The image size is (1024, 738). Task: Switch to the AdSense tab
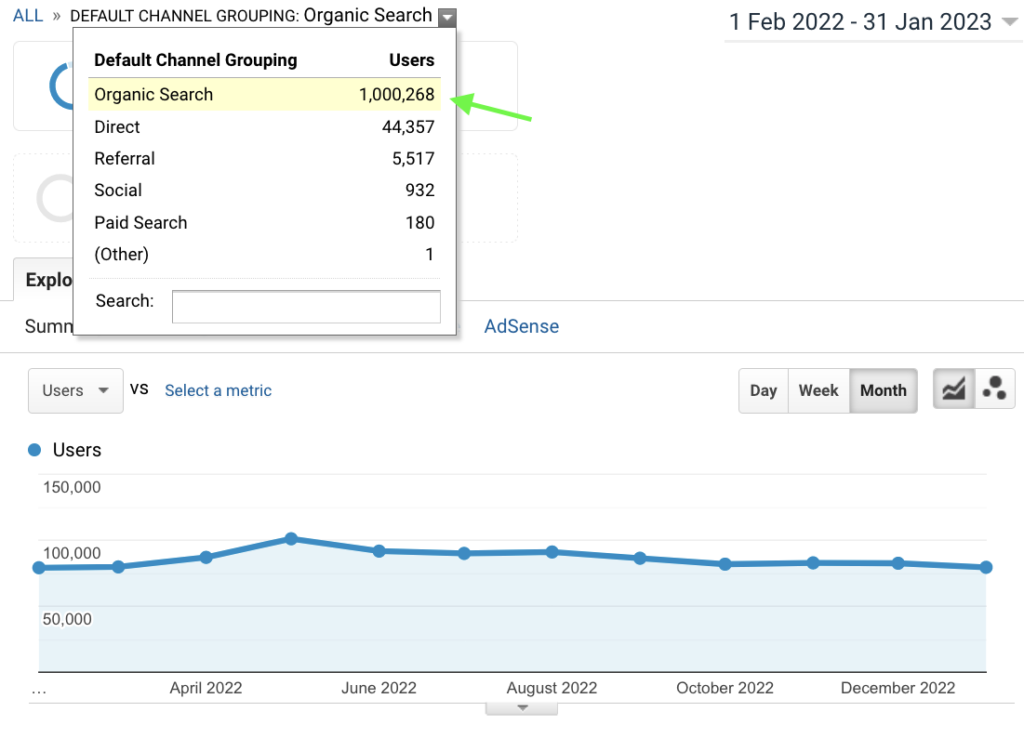521,326
